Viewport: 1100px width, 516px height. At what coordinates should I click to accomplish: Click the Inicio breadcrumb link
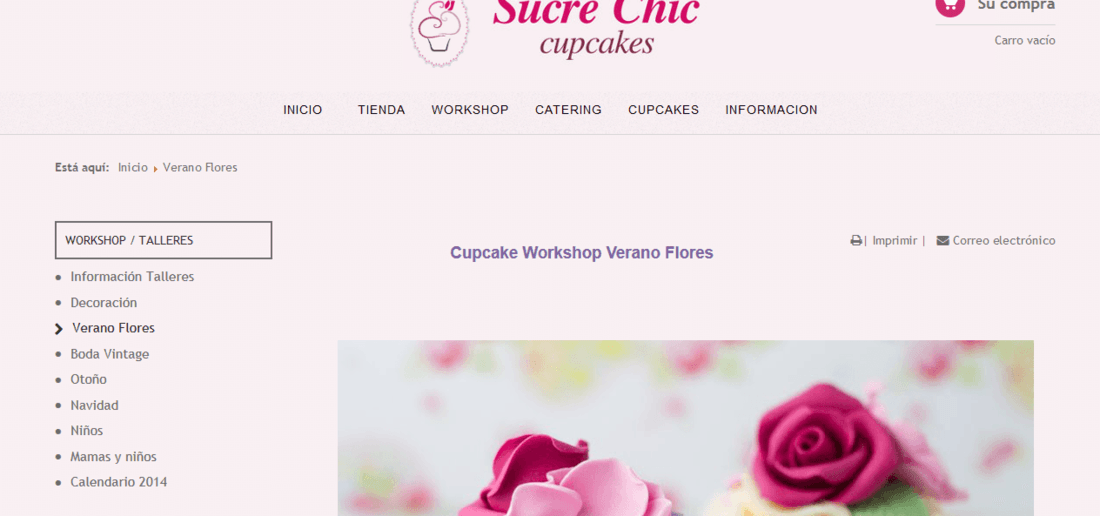(133, 168)
